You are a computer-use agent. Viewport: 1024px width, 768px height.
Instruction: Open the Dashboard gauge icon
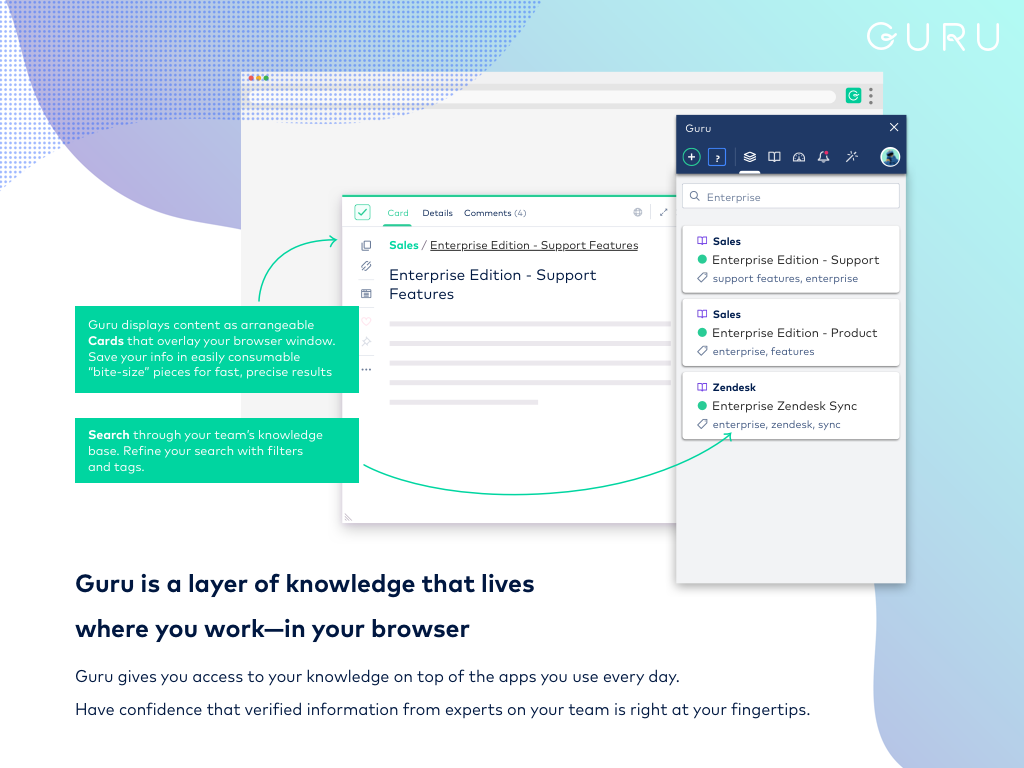click(799, 157)
